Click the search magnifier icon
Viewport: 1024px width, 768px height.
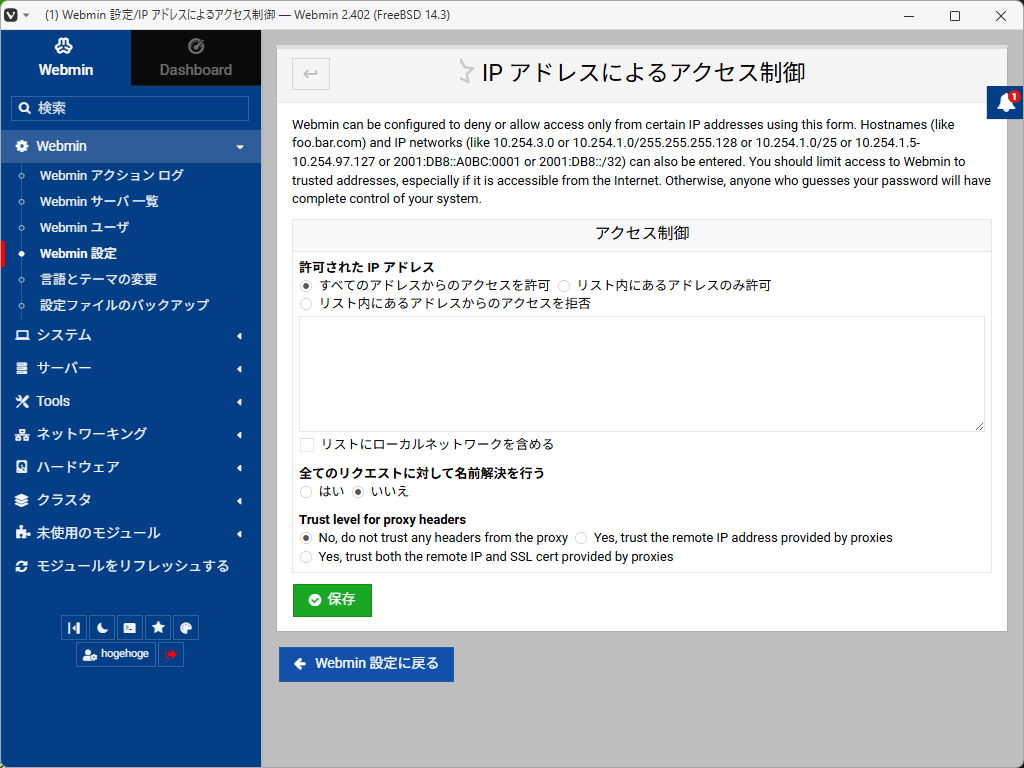tap(25, 108)
